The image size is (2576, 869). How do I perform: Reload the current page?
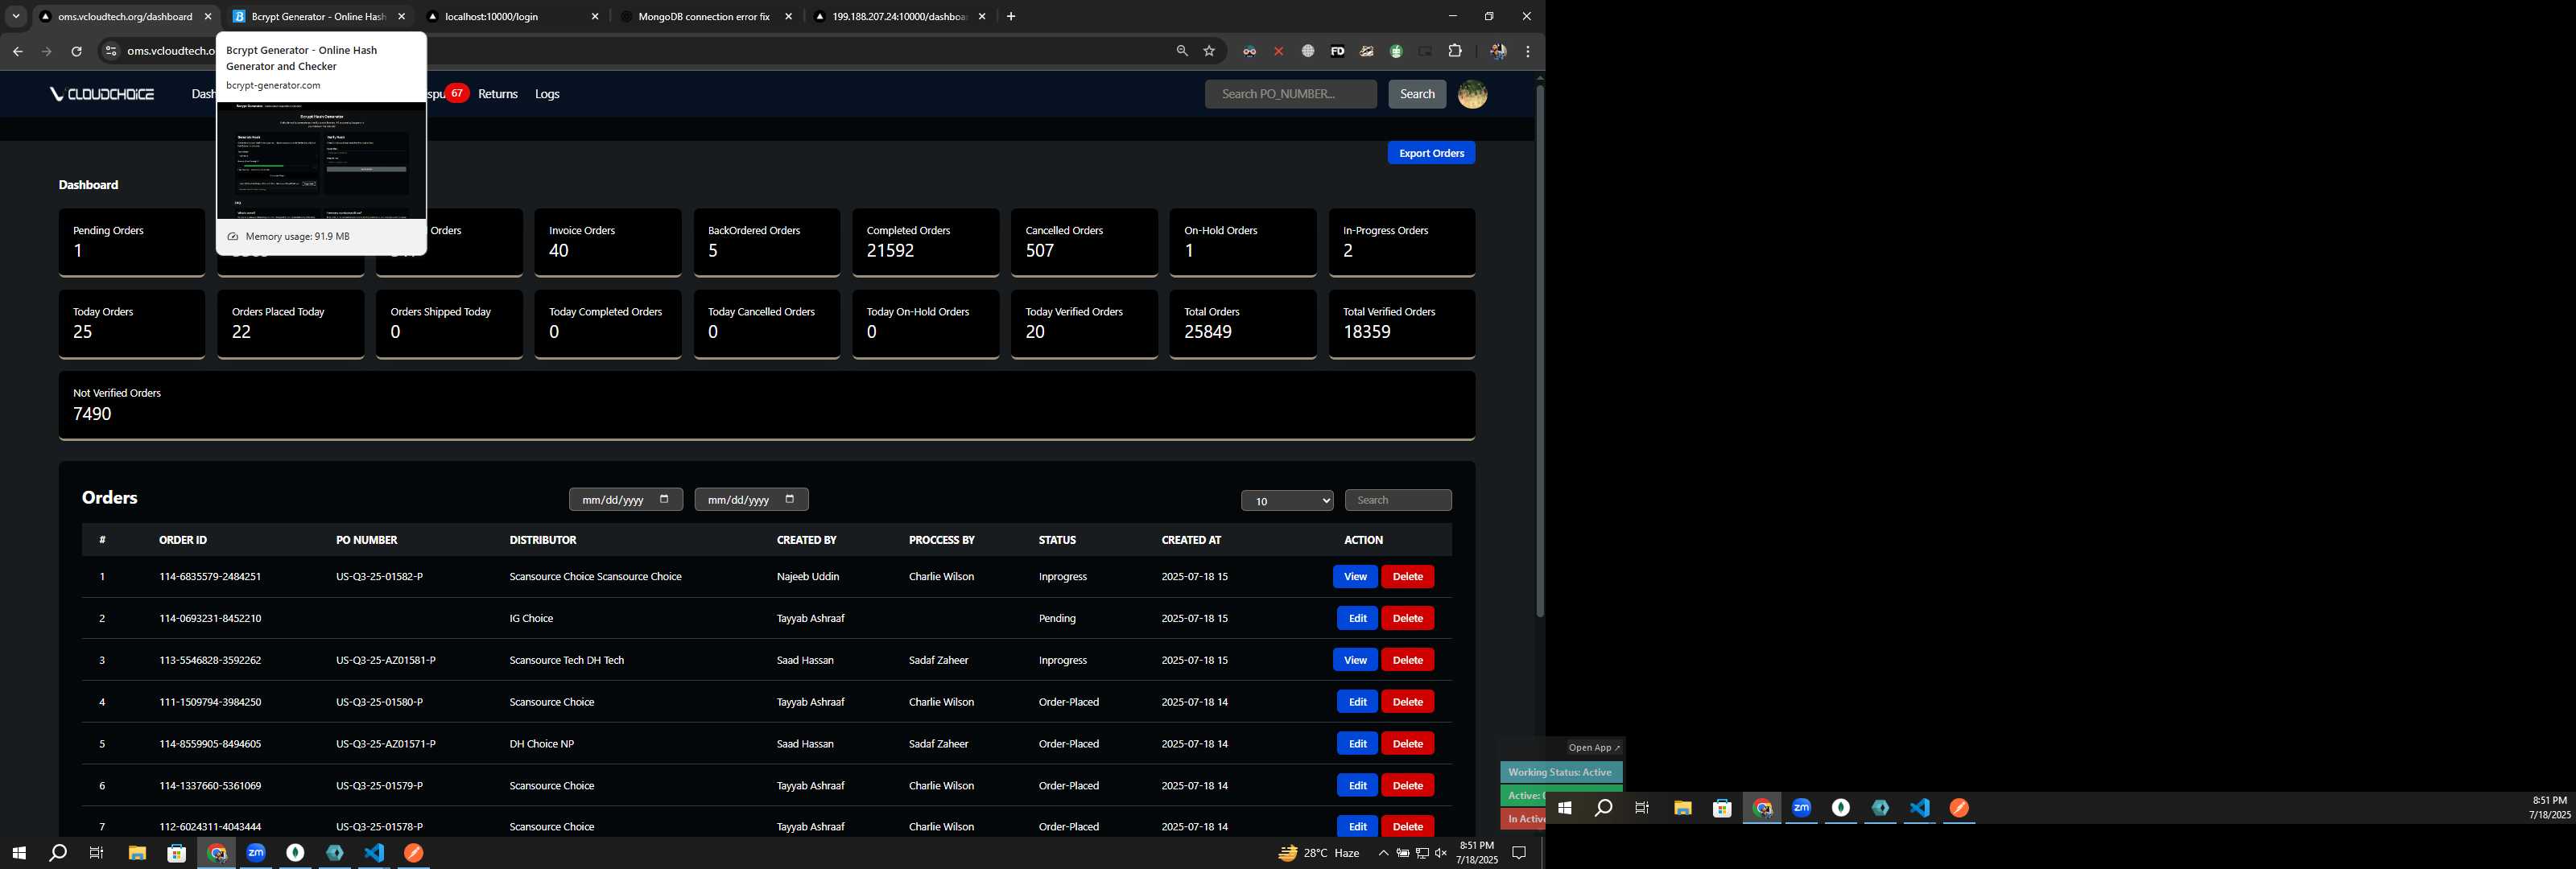76,51
